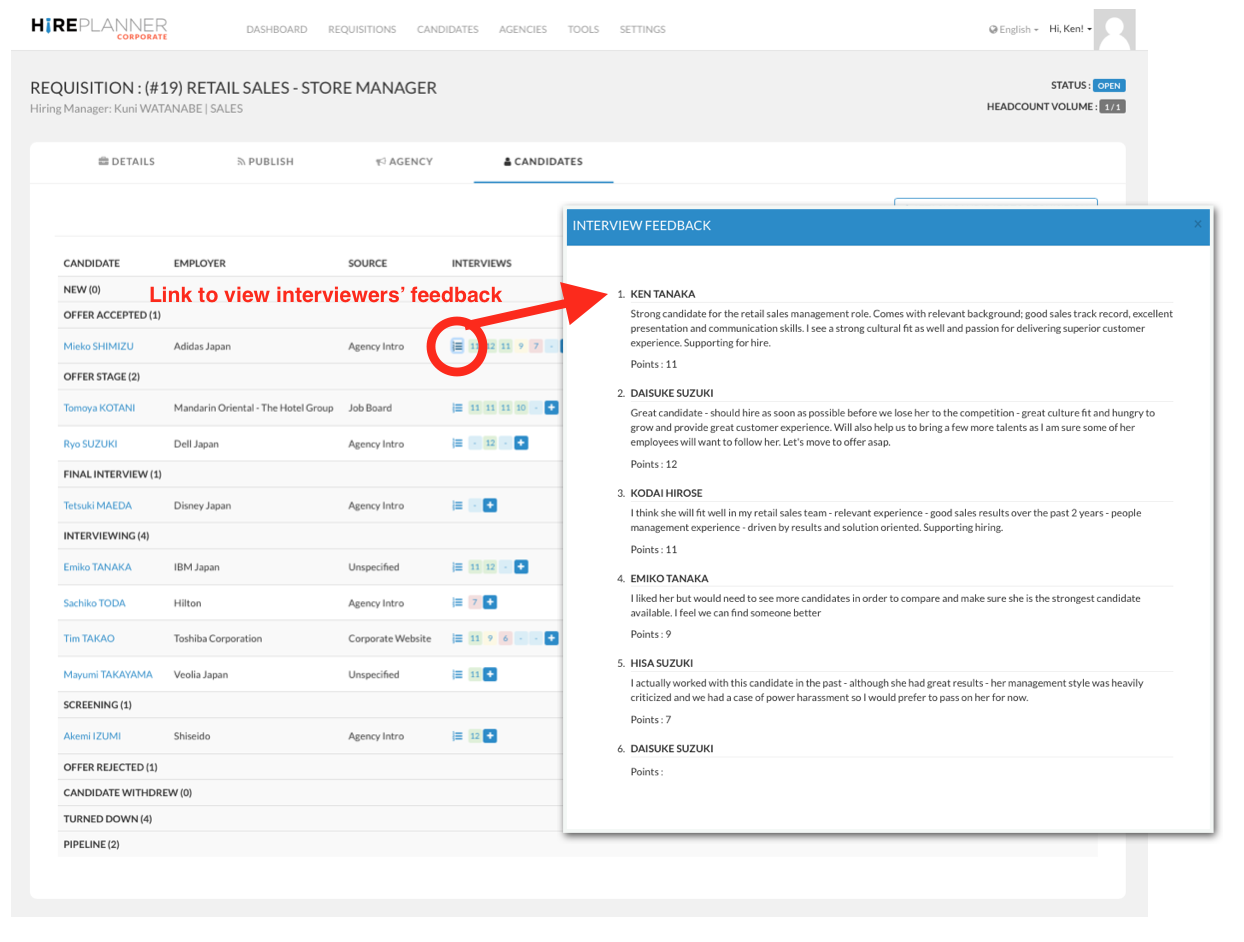The height and width of the screenshot is (942, 1244).
Task: Click plus icon in Tim TAKAO row
Action: tap(551, 638)
